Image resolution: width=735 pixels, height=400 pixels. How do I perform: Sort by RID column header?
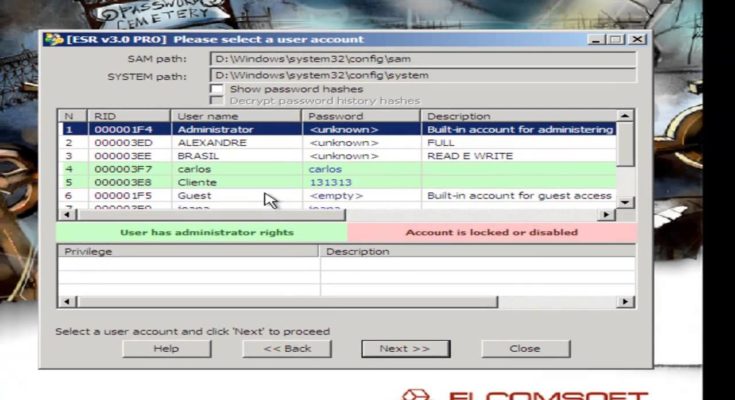(129, 116)
